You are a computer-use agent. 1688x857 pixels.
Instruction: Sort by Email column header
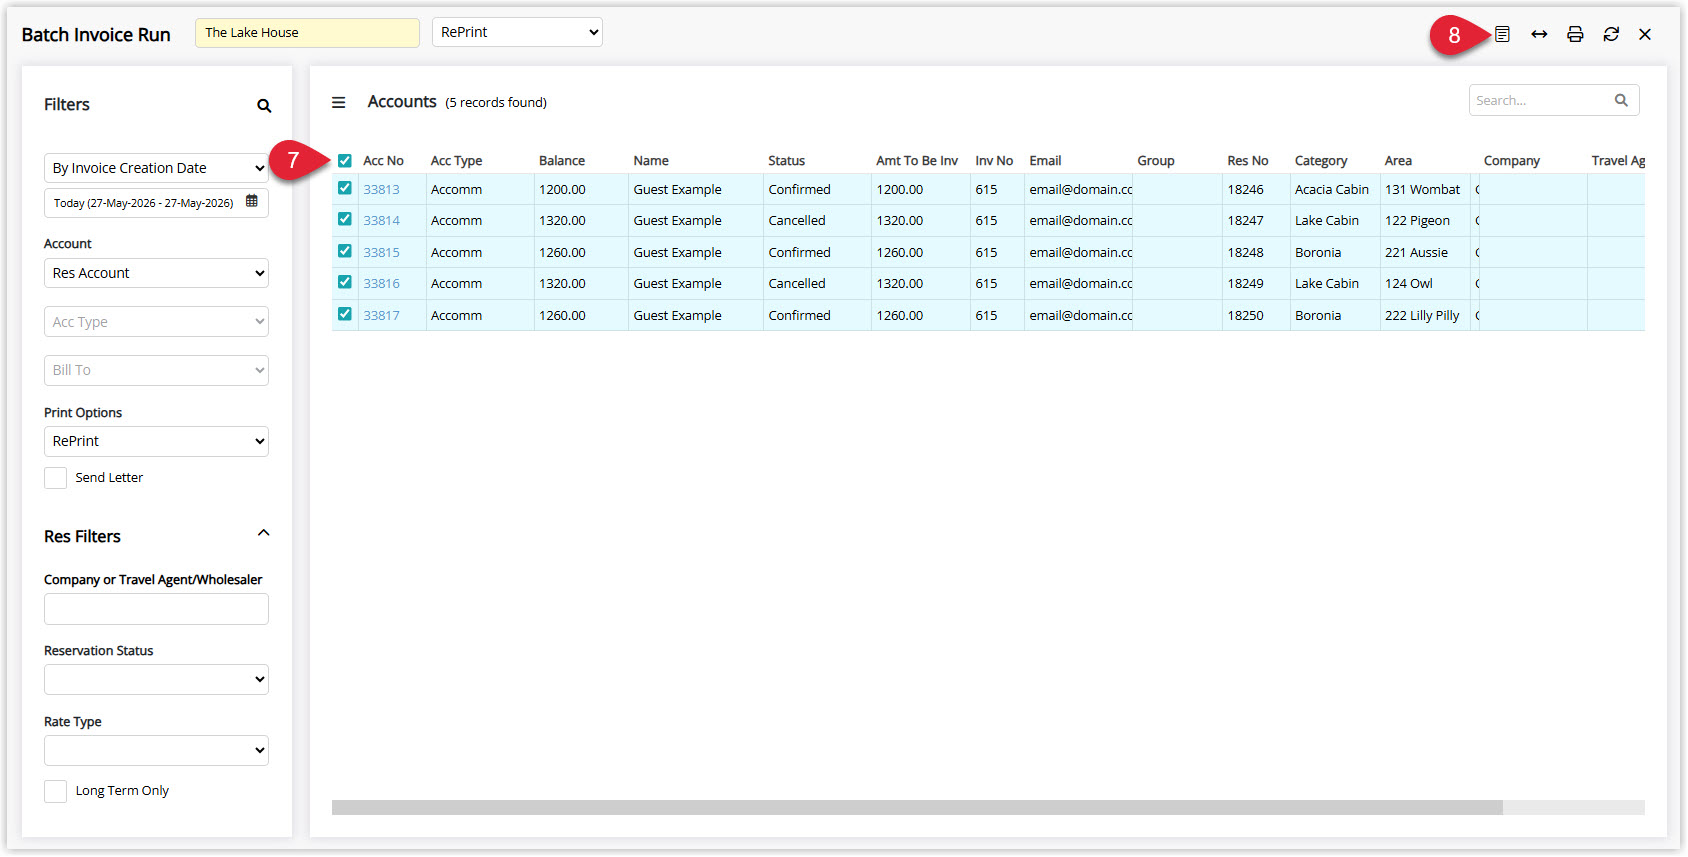pos(1045,160)
